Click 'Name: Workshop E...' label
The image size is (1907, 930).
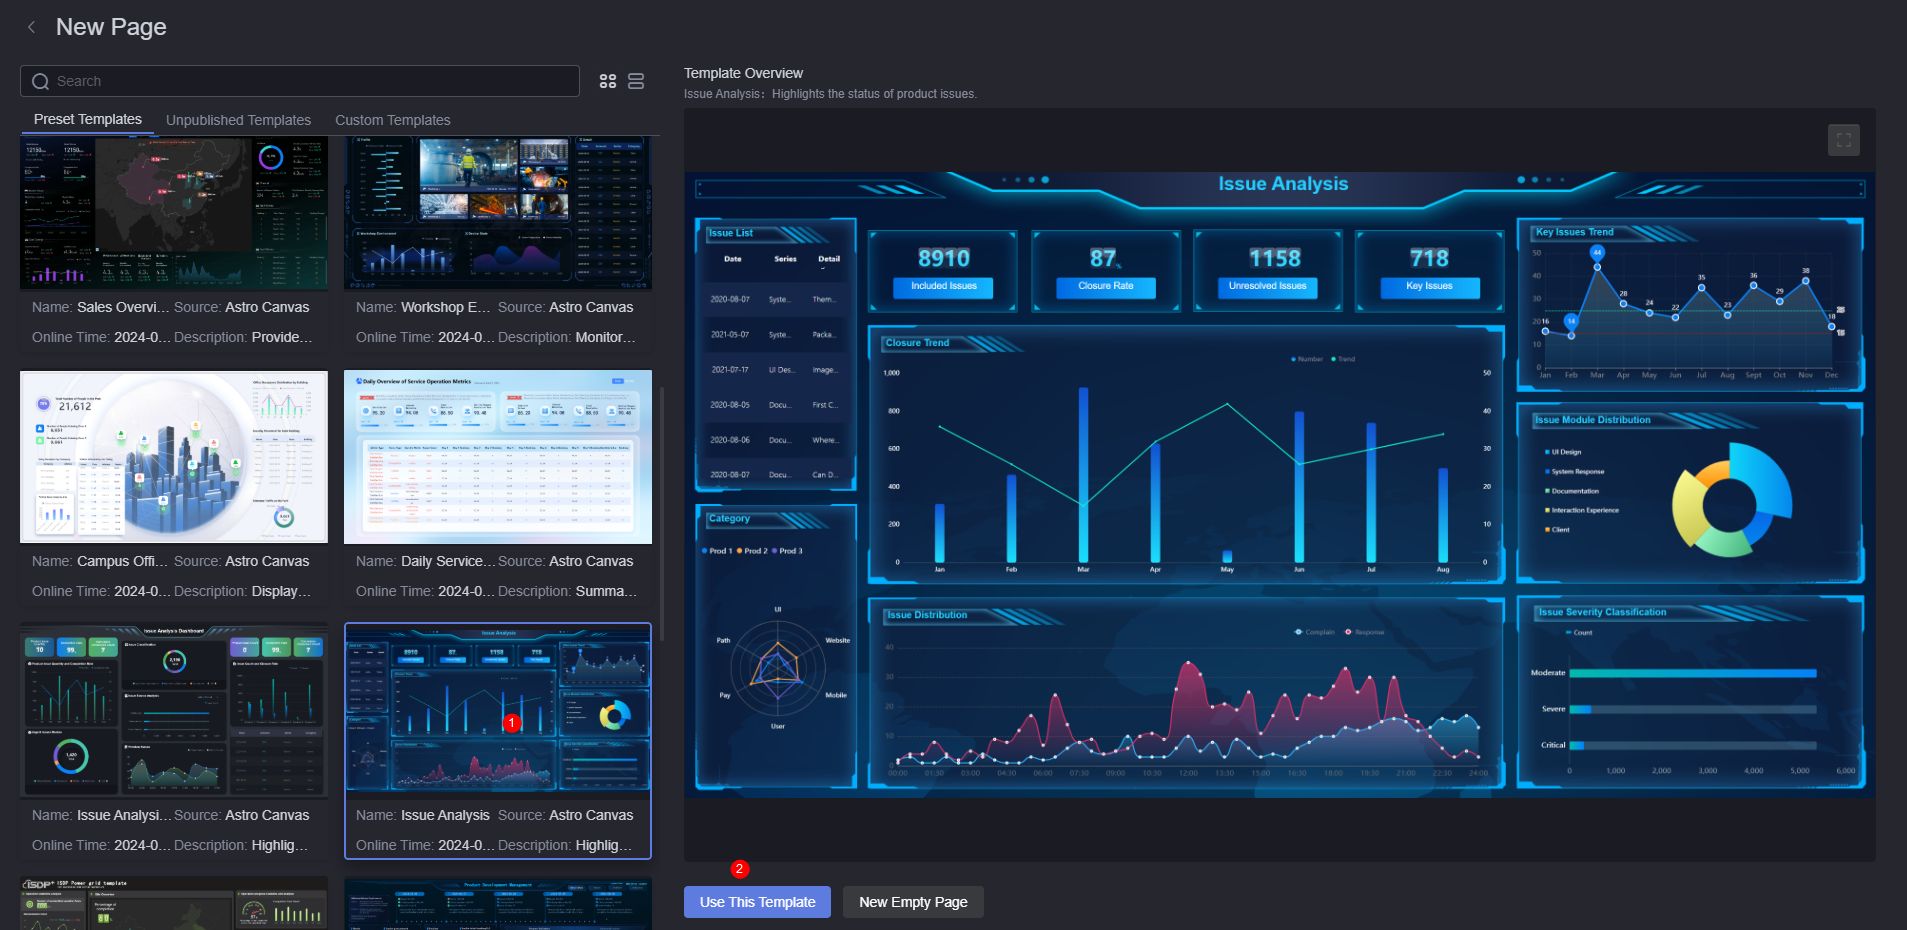tap(423, 307)
